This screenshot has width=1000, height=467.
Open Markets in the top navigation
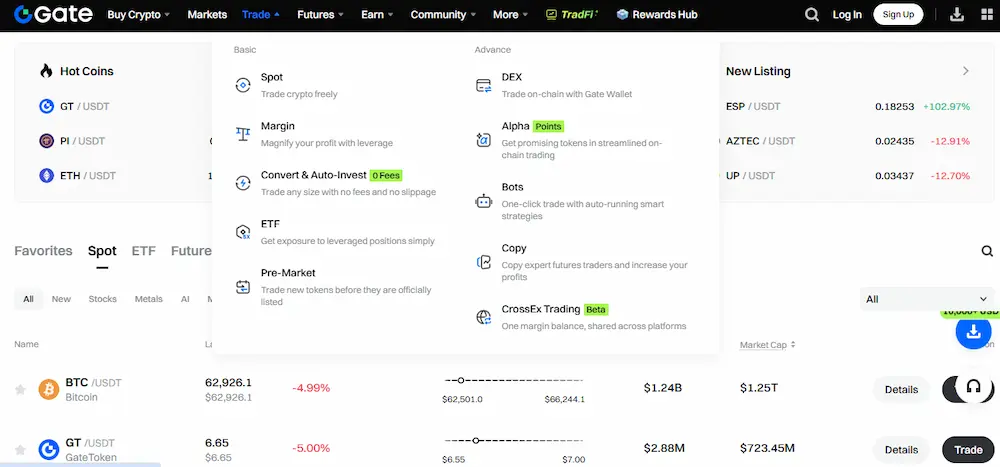[207, 15]
